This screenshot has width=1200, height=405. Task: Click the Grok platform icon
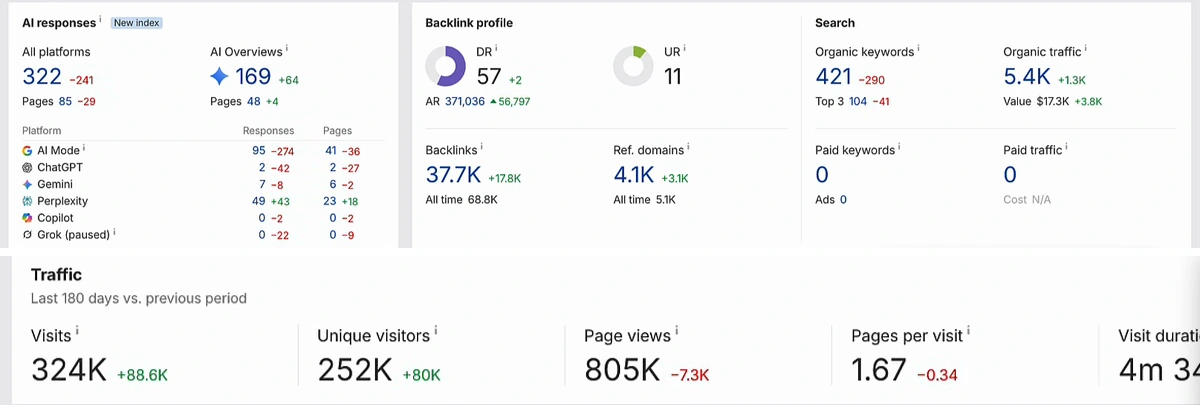[27, 235]
